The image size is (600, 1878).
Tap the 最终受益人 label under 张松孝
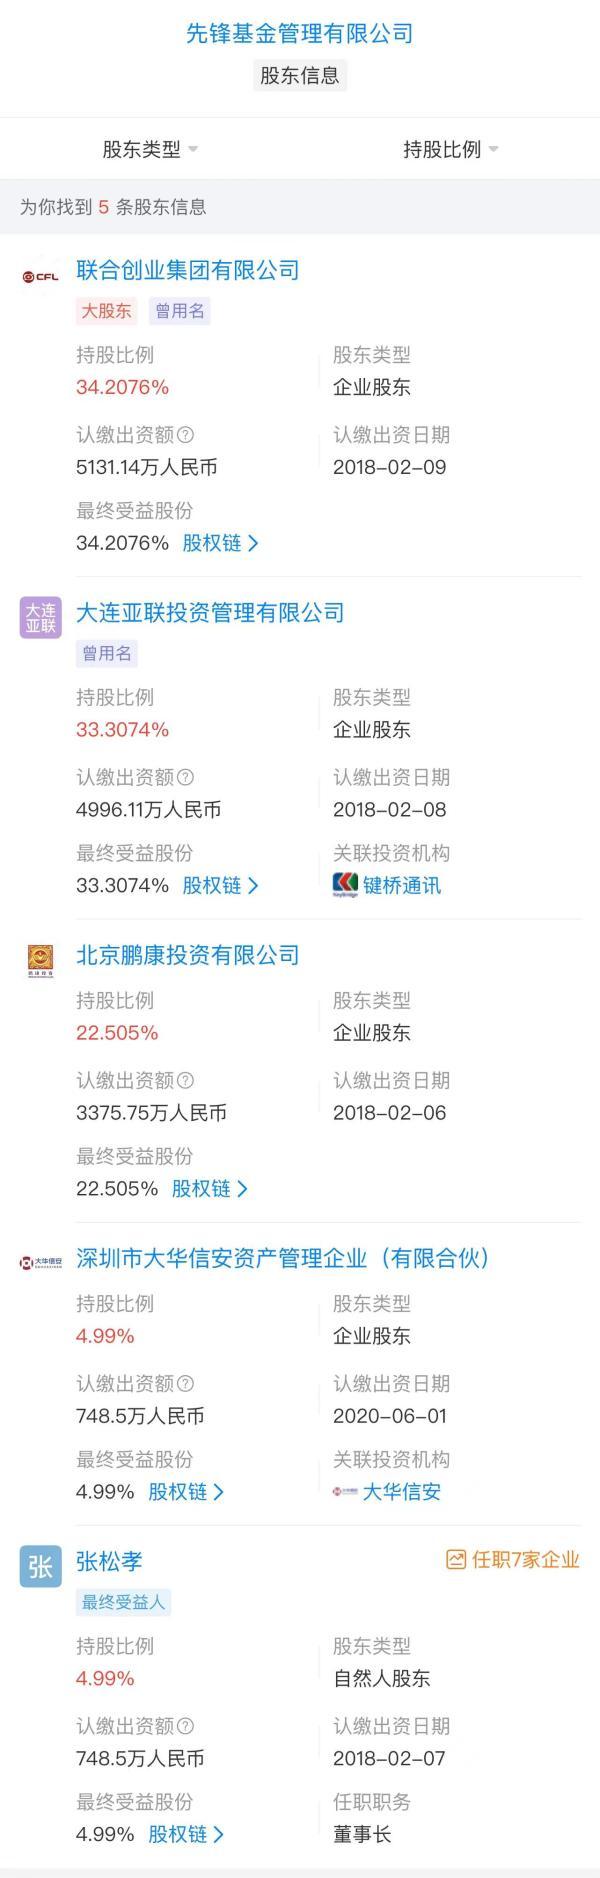tap(124, 1602)
